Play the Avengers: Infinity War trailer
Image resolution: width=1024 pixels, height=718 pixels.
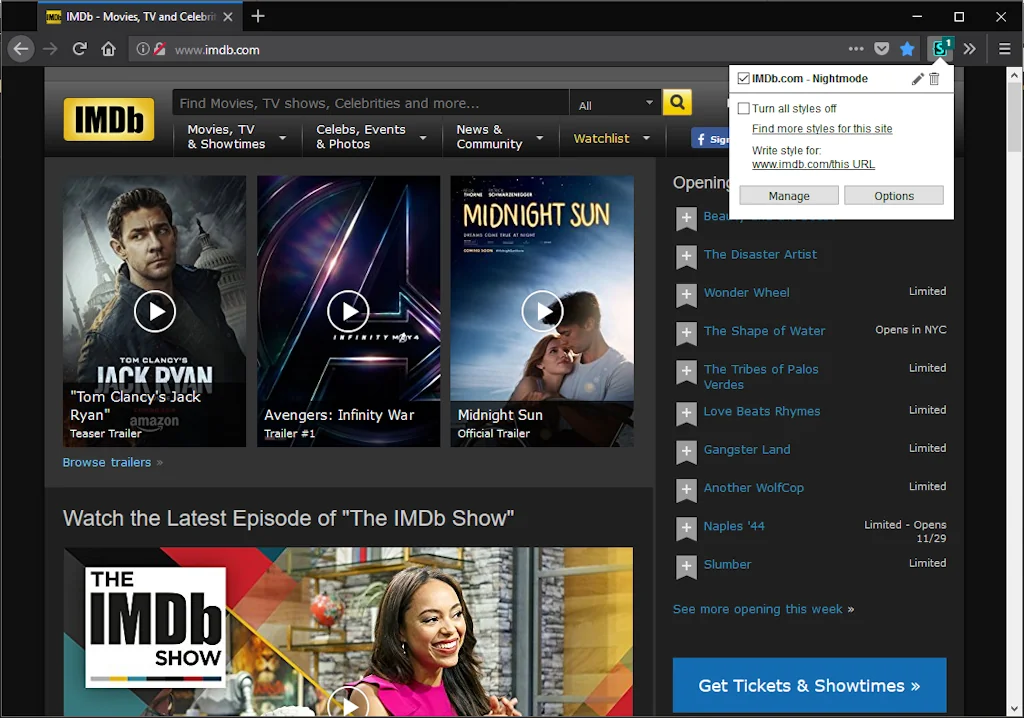click(348, 312)
